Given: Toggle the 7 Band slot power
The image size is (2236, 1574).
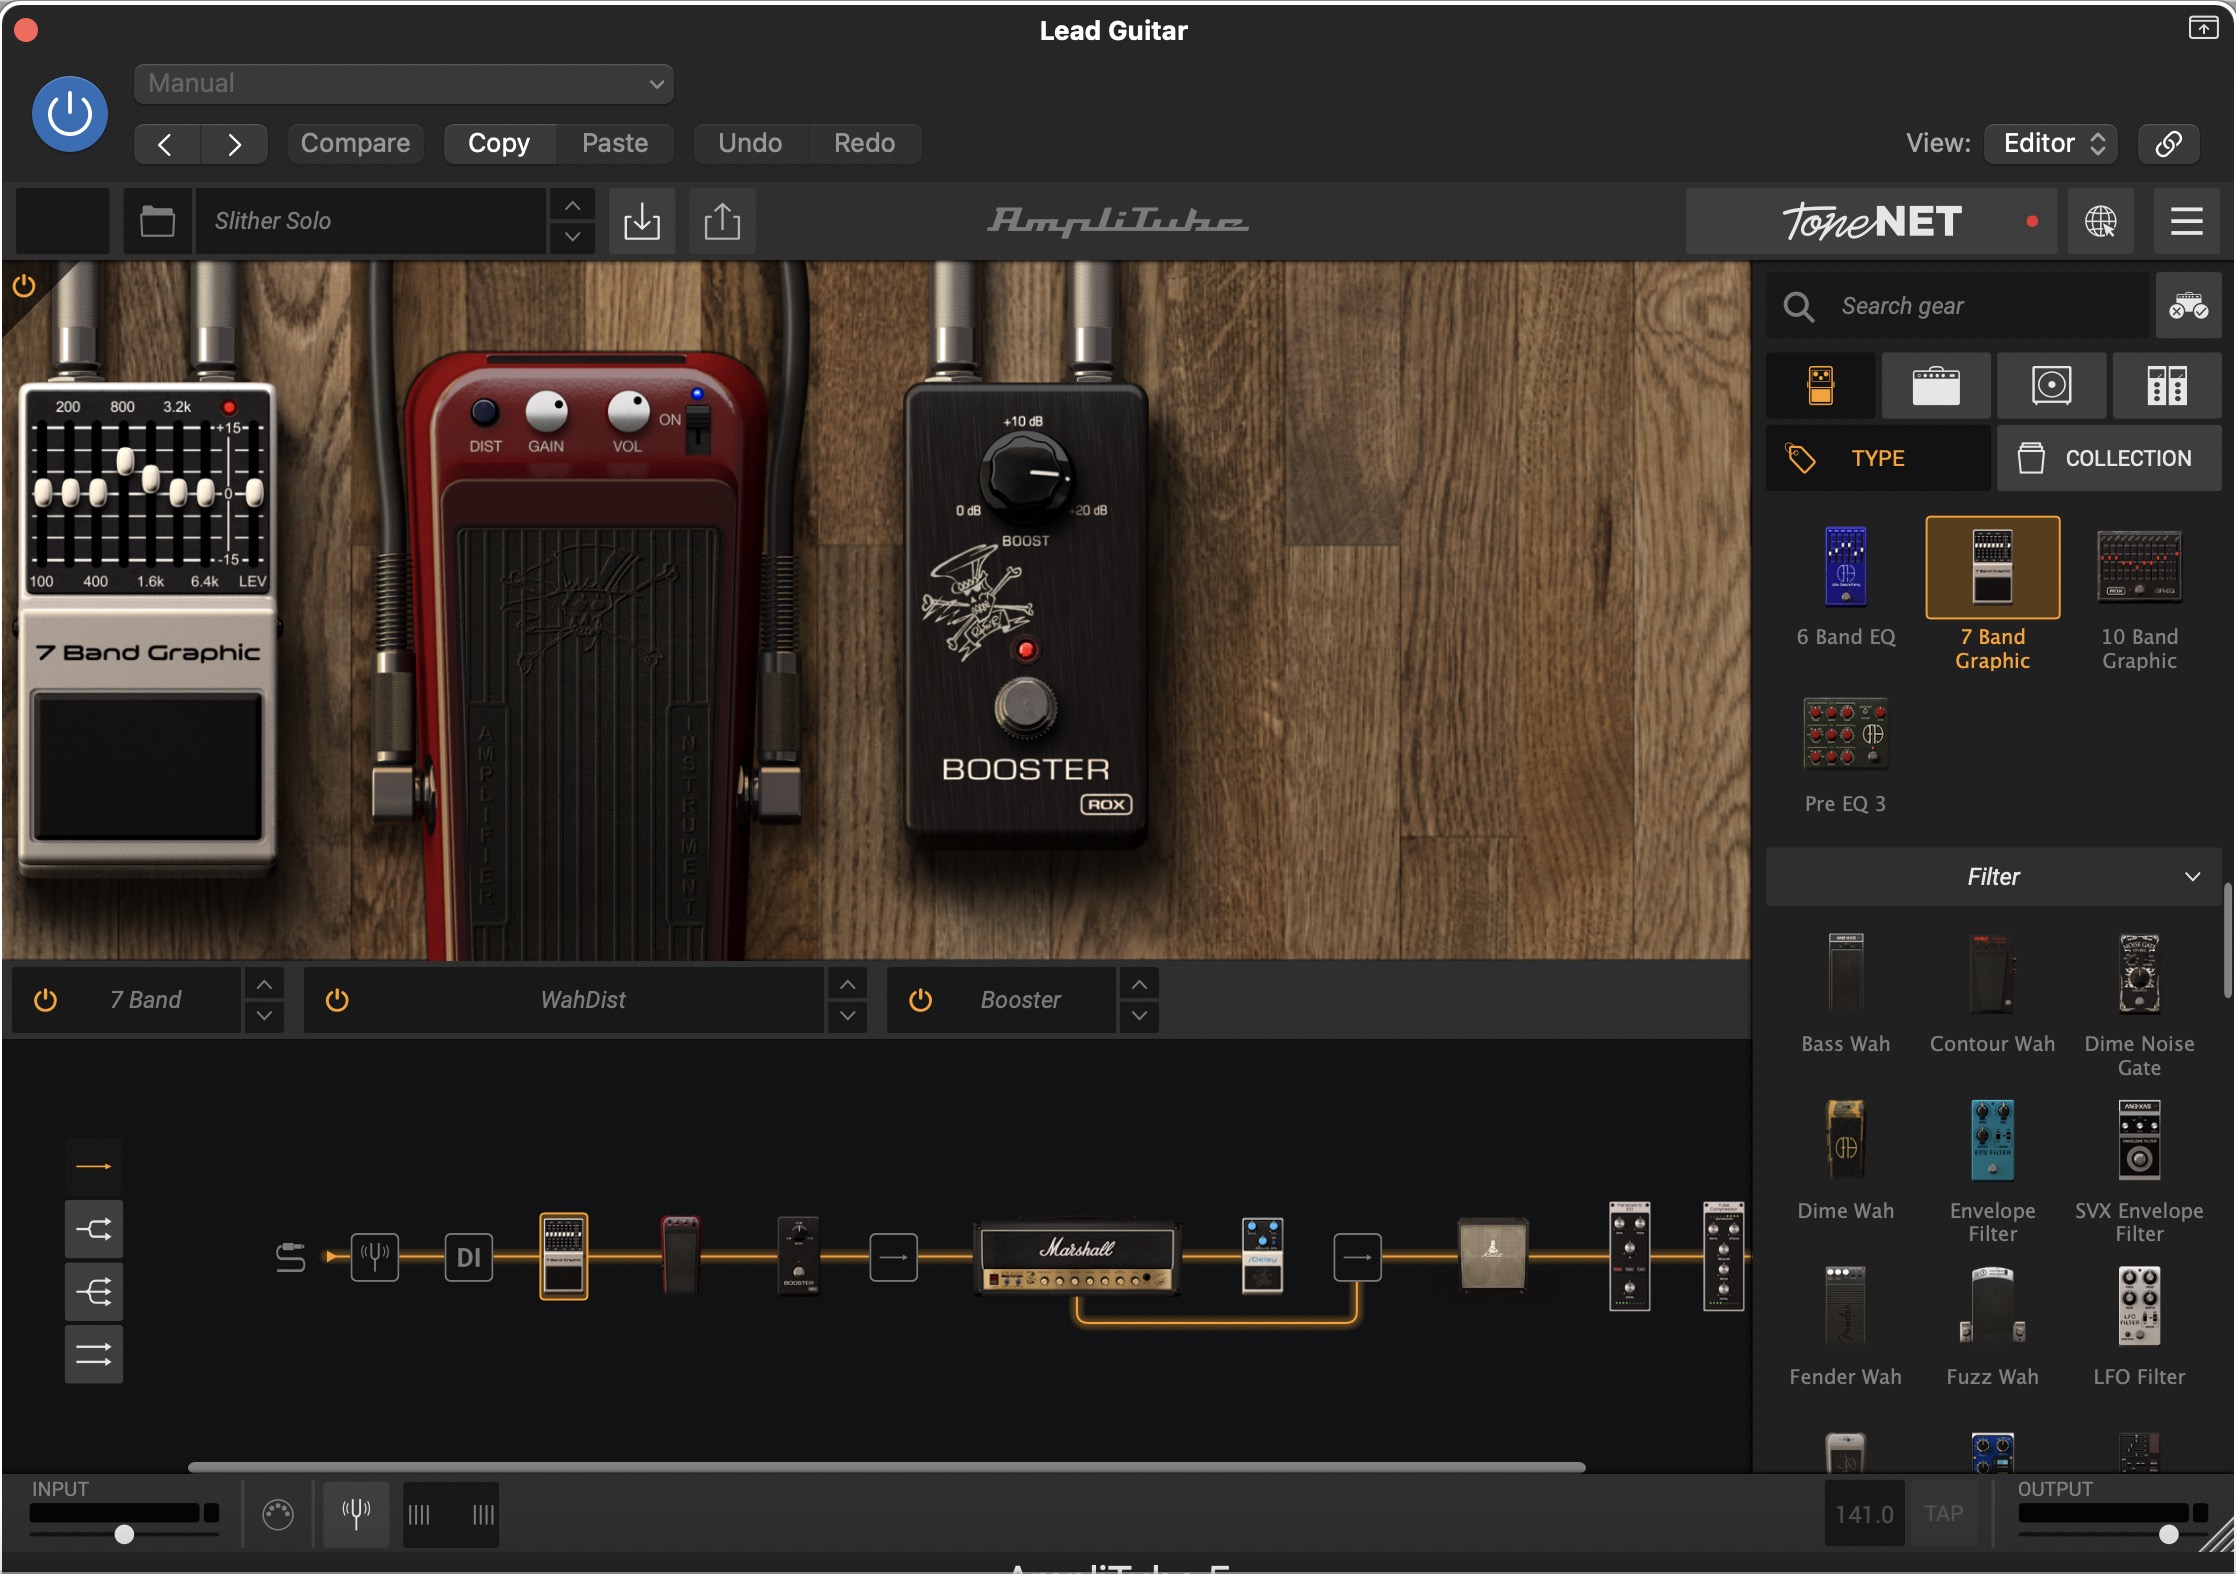Looking at the screenshot, I should tap(45, 1000).
